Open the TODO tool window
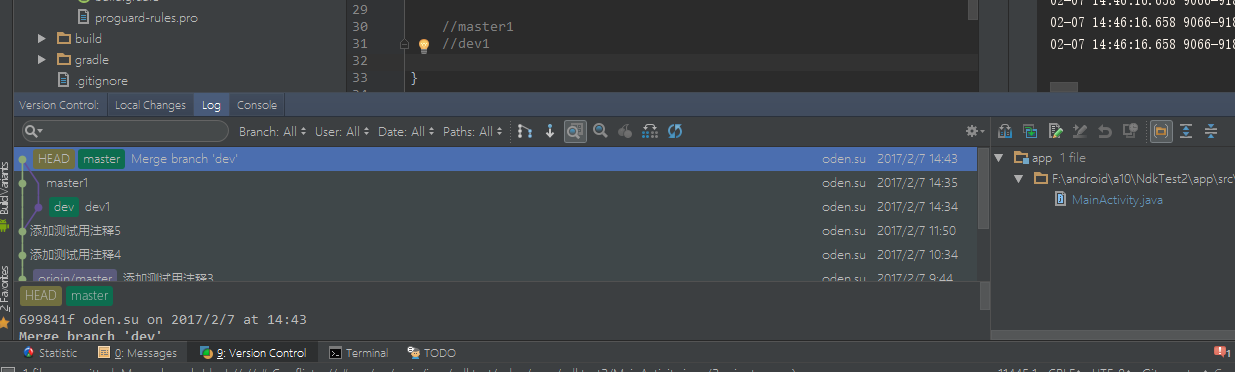Image resolution: width=1235 pixels, height=372 pixels. coord(431,353)
